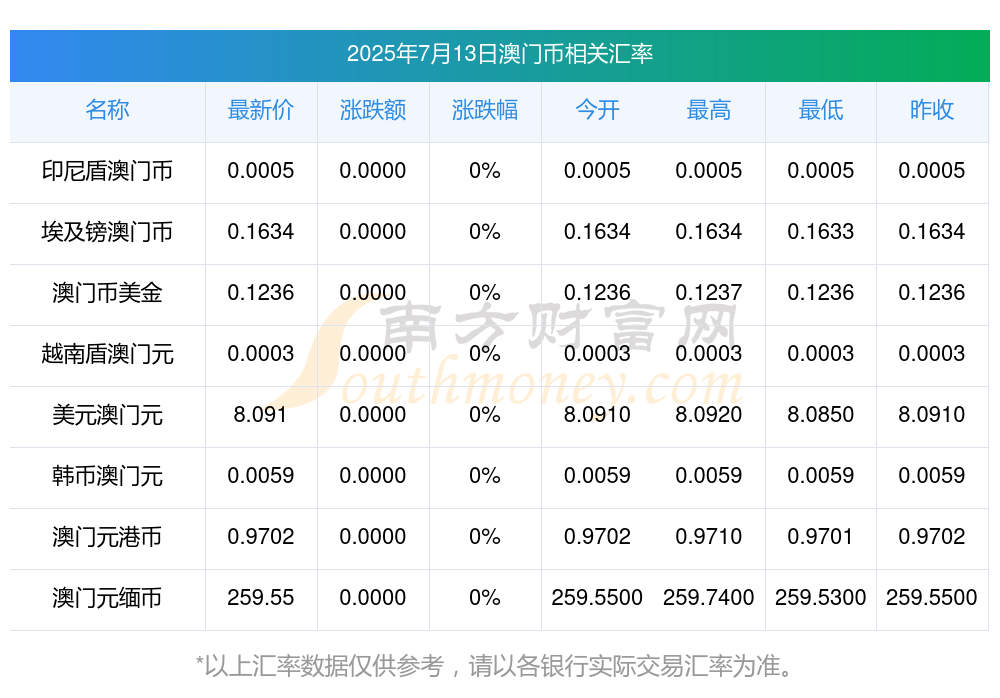The image size is (1000, 698).
Task: Select the 最新价 column header
Action: tap(261, 110)
